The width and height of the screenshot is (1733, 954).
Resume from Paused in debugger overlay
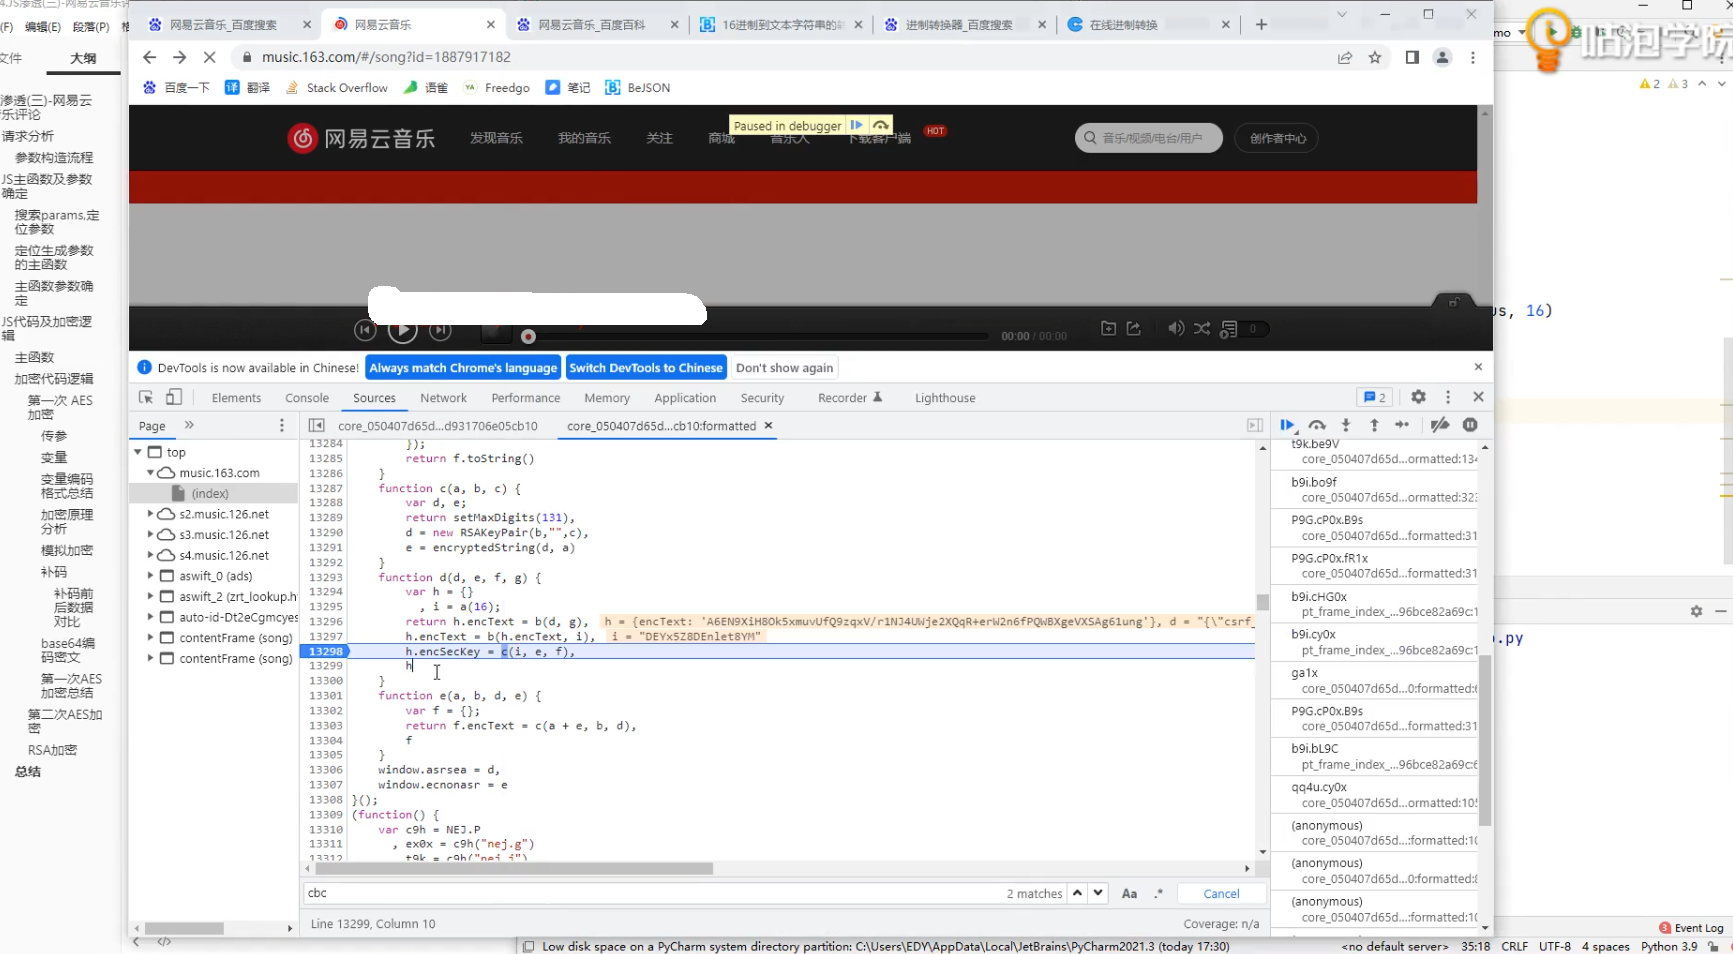(x=857, y=125)
